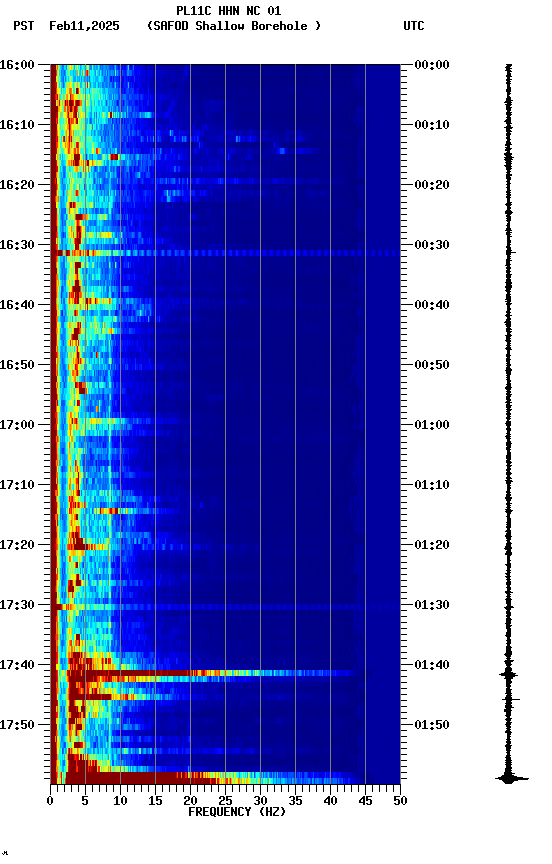
Task: Click the 16:20 PST time label
Action: click(x=17, y=185)
